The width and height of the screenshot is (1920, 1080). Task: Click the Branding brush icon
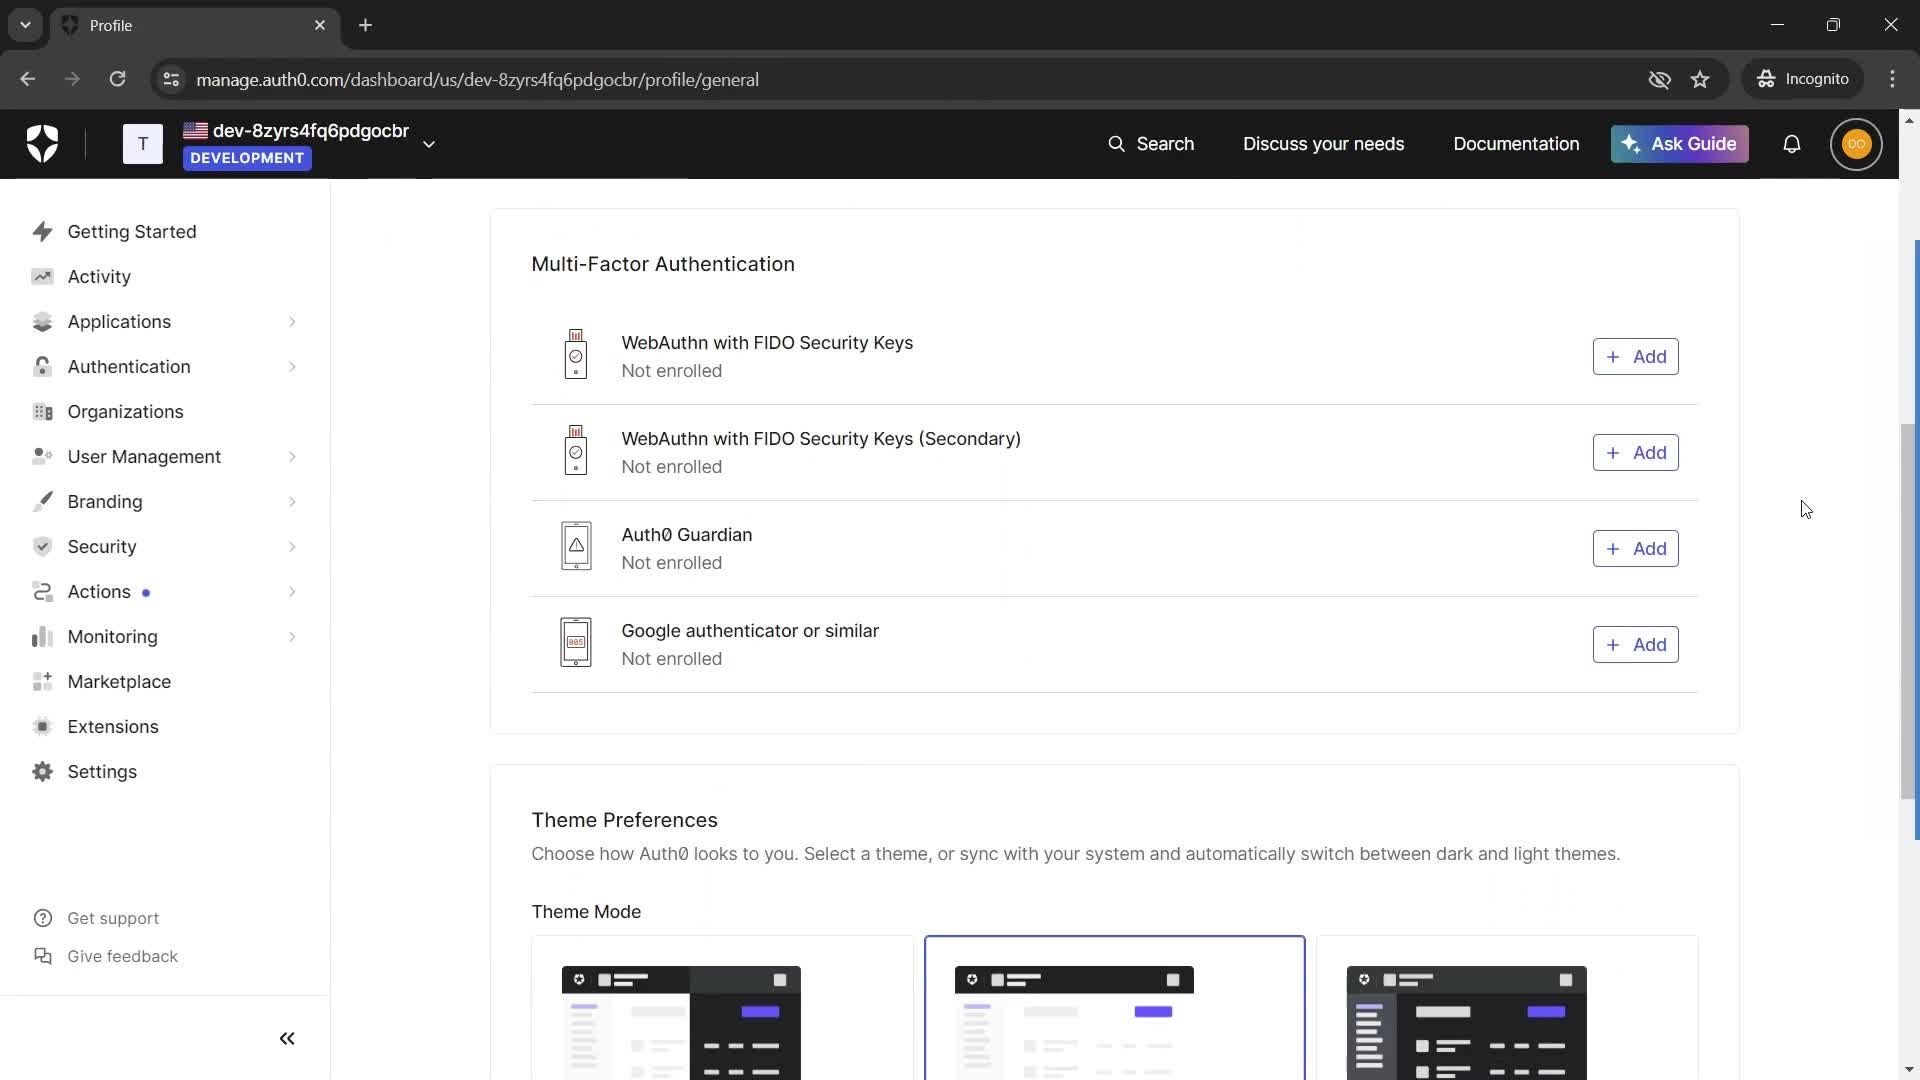click(x=42, y=502)
